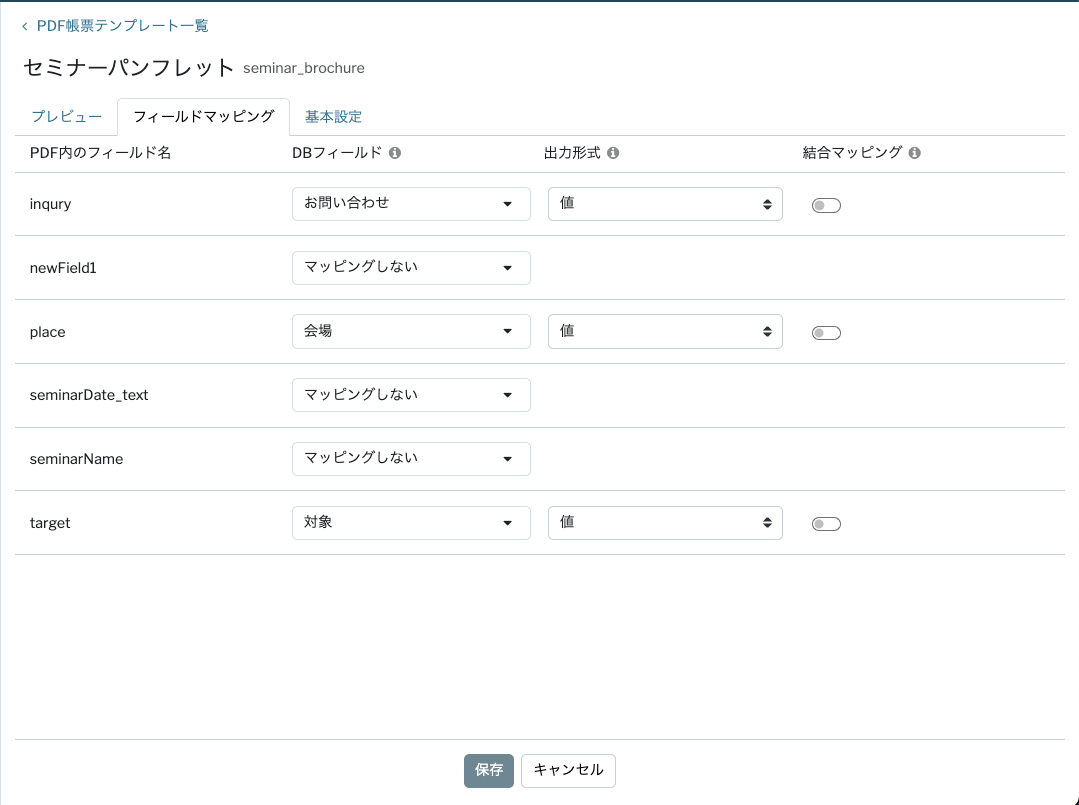Click the キャンセル button
Viewport: 1079px width, 805px height.
click(x=568, y=770)
